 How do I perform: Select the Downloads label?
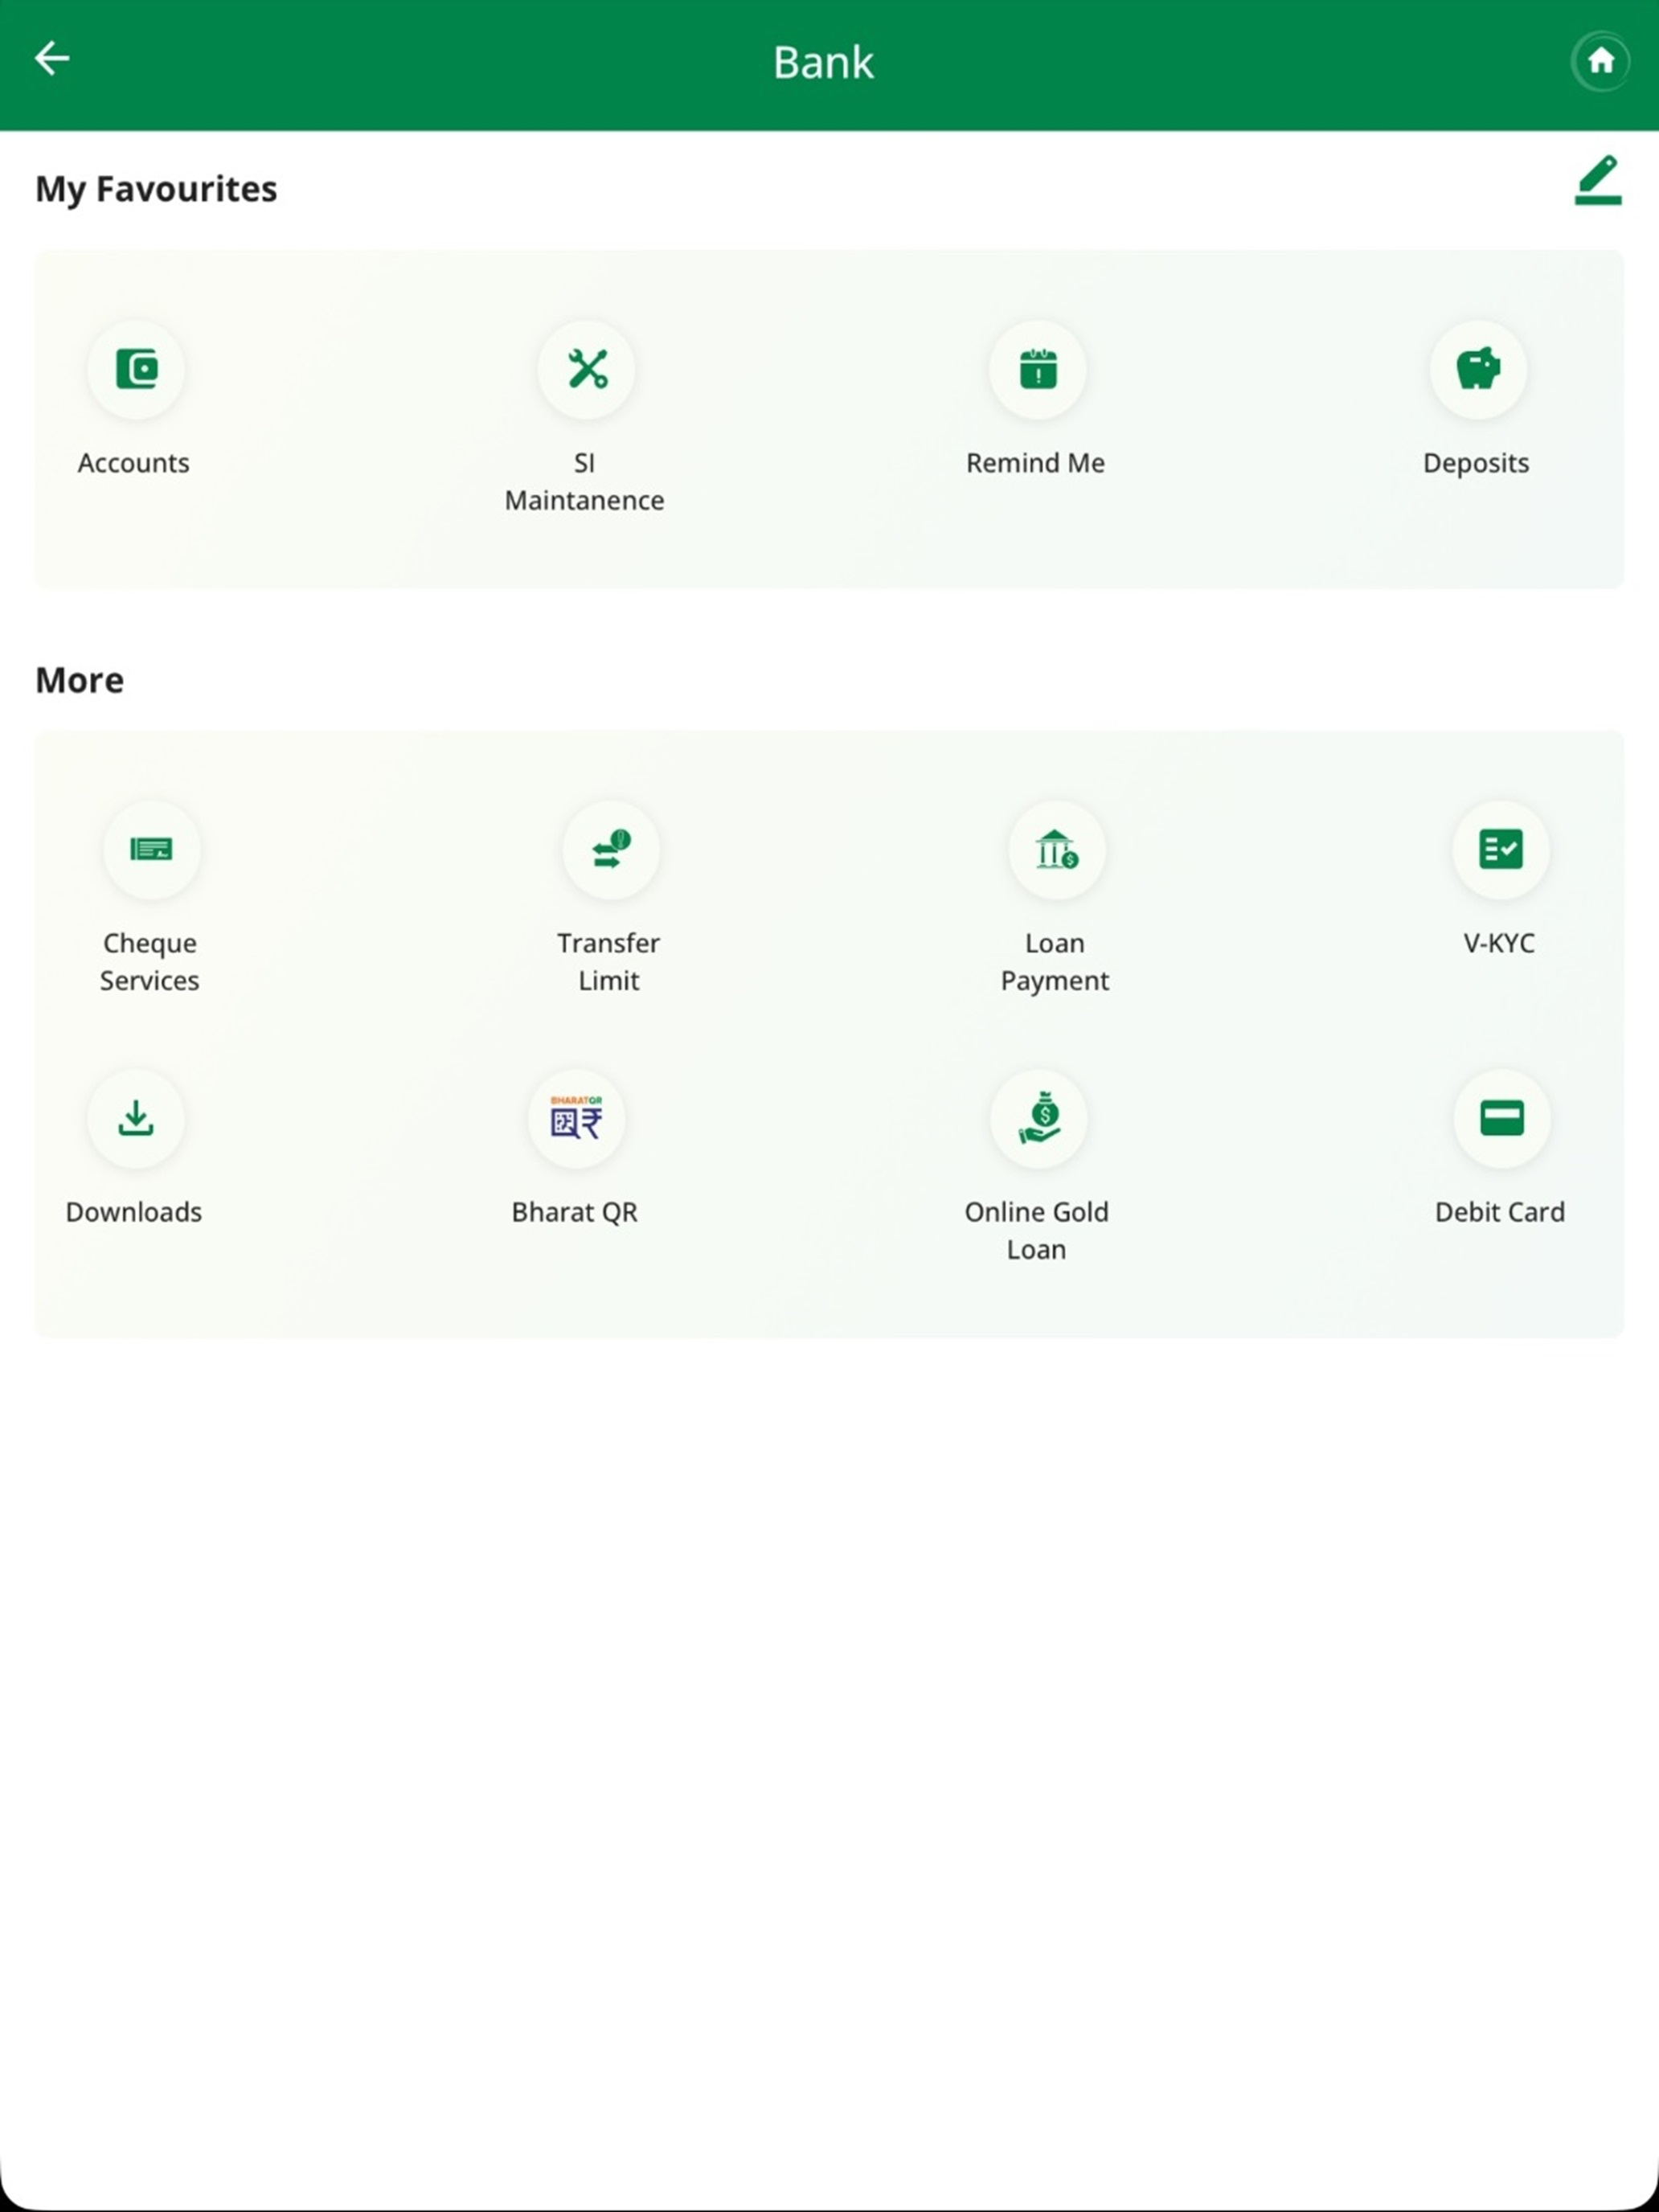click(x=134, y=1212)
